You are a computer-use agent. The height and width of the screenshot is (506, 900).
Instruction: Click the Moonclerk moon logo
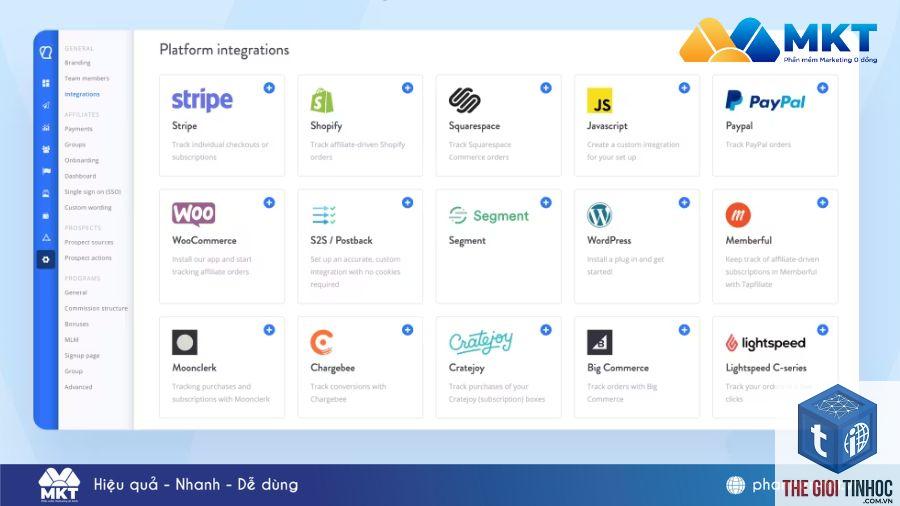[x=185, y=342]
